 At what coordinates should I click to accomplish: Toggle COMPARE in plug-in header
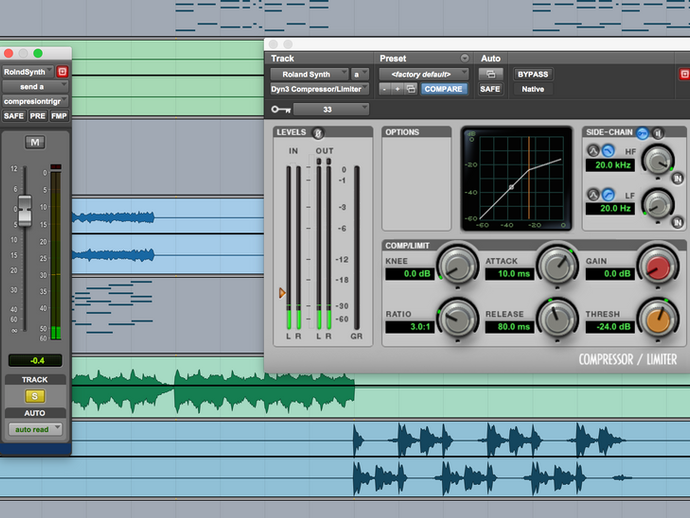click(443, 89)
